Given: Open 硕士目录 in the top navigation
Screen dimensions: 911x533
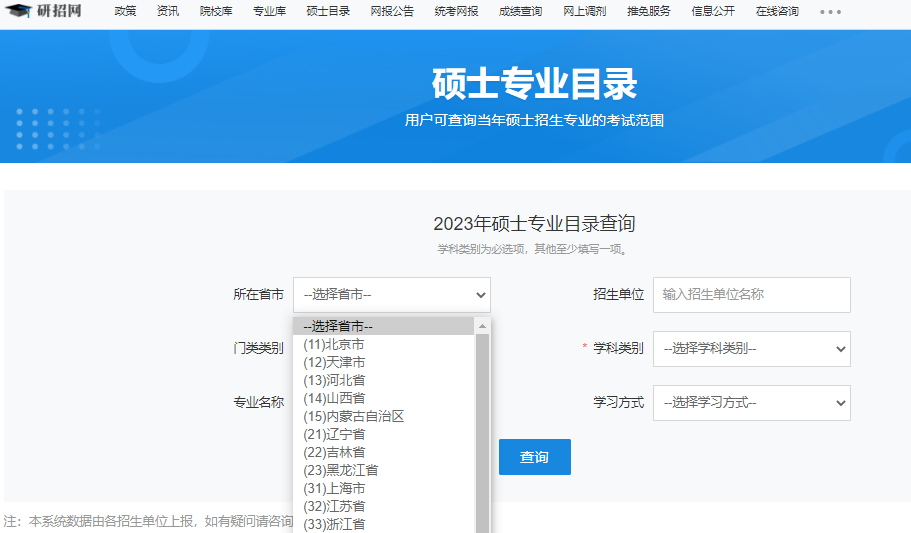Looking at the screenshot, I should pyautogui.click(x=328, y=12).
